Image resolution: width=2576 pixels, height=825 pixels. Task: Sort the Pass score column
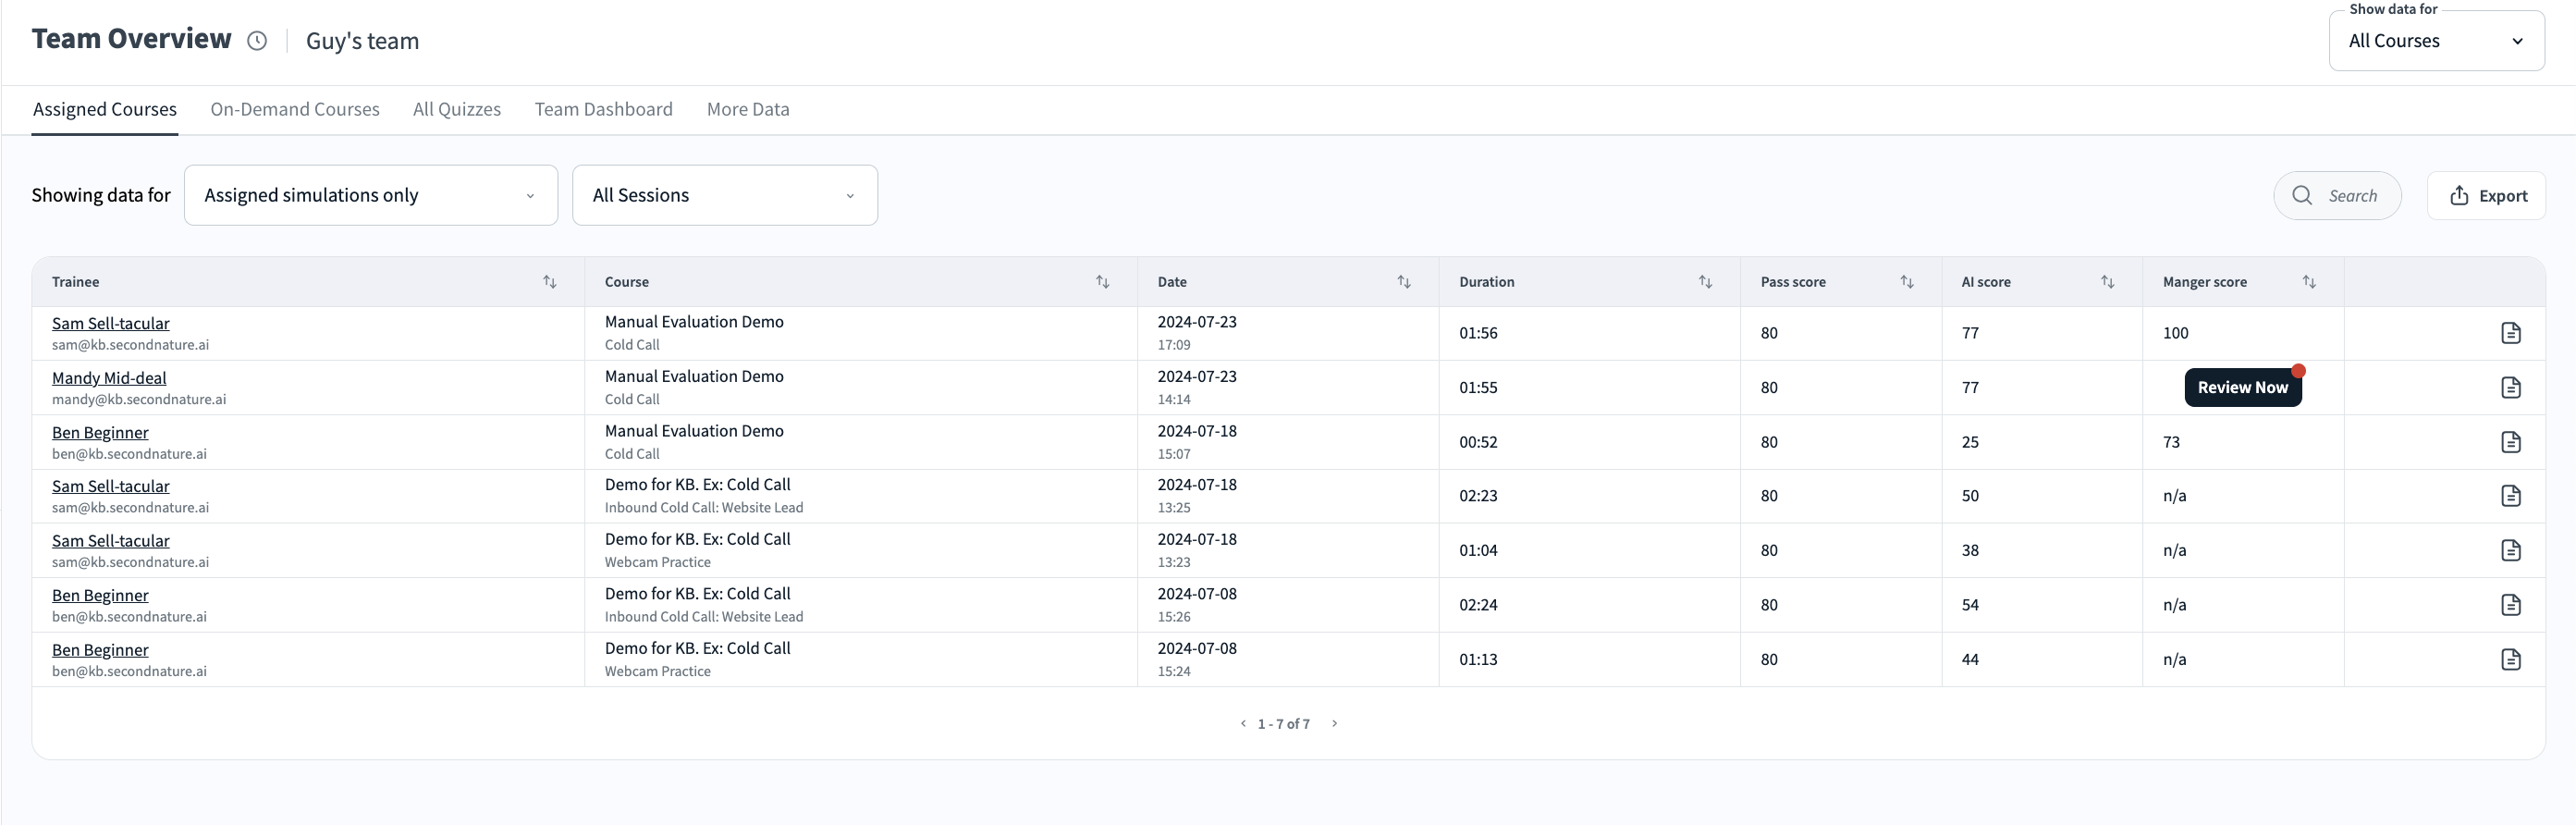pyautogui.click(x=1906, y=282)
